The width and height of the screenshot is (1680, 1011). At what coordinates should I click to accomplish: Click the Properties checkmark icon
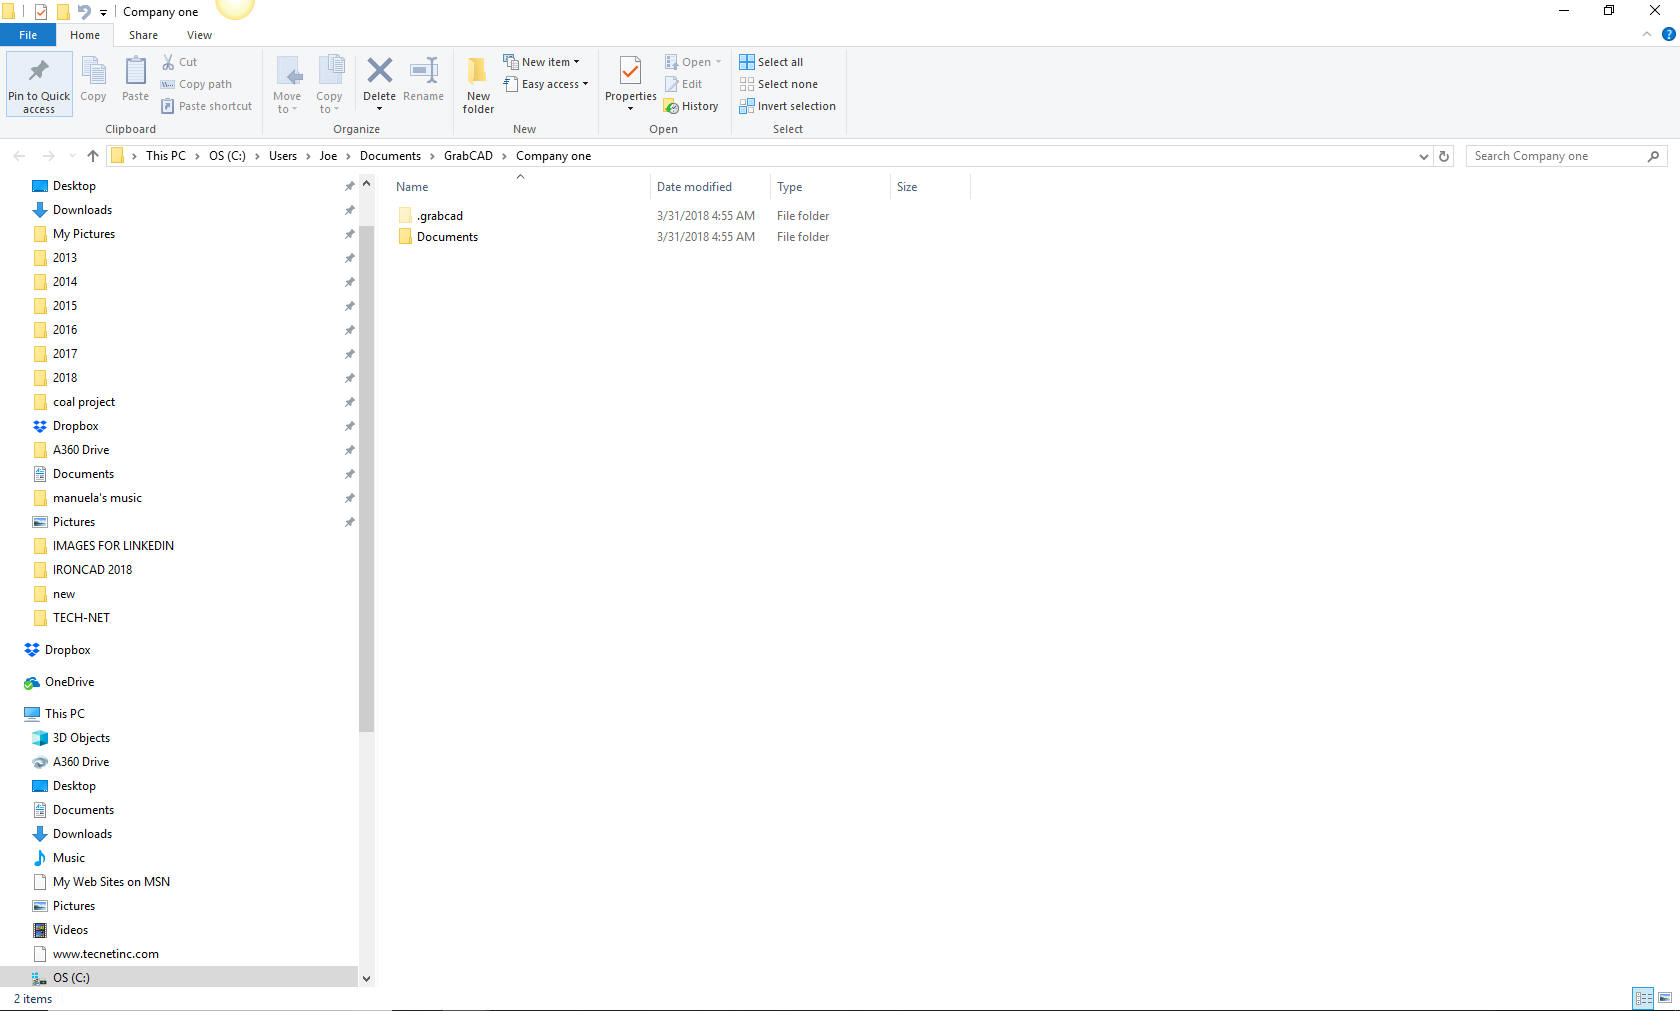[x=630, y=71]
